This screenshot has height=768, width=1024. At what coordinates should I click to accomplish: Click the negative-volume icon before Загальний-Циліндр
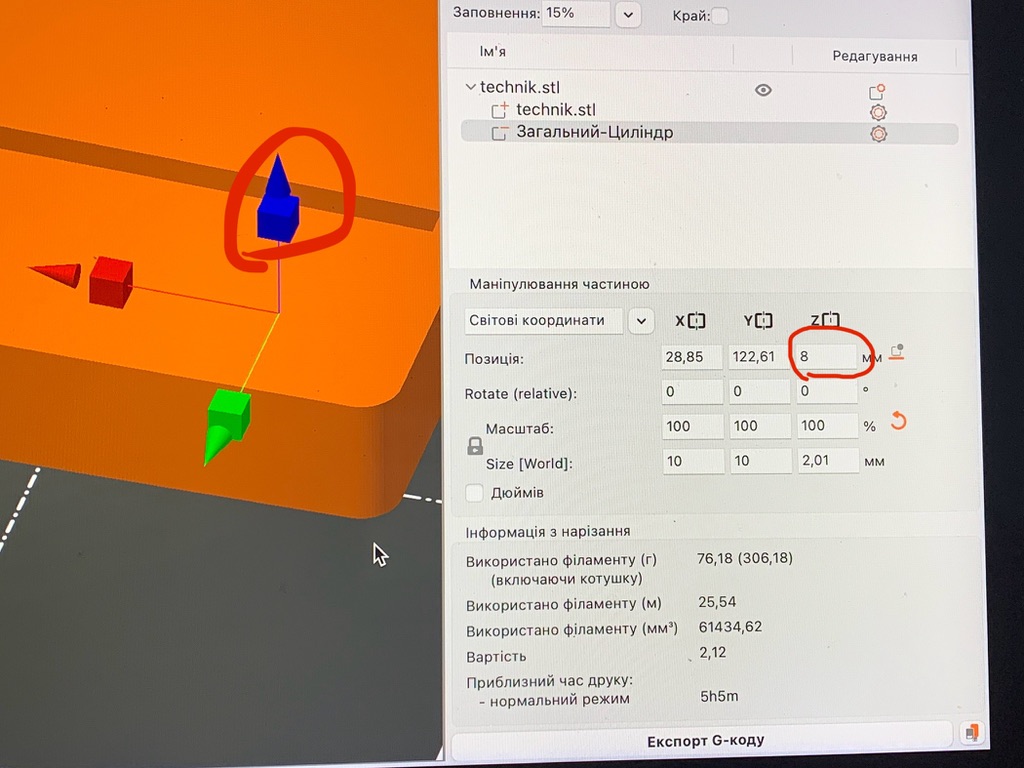(x=500, y=133)
